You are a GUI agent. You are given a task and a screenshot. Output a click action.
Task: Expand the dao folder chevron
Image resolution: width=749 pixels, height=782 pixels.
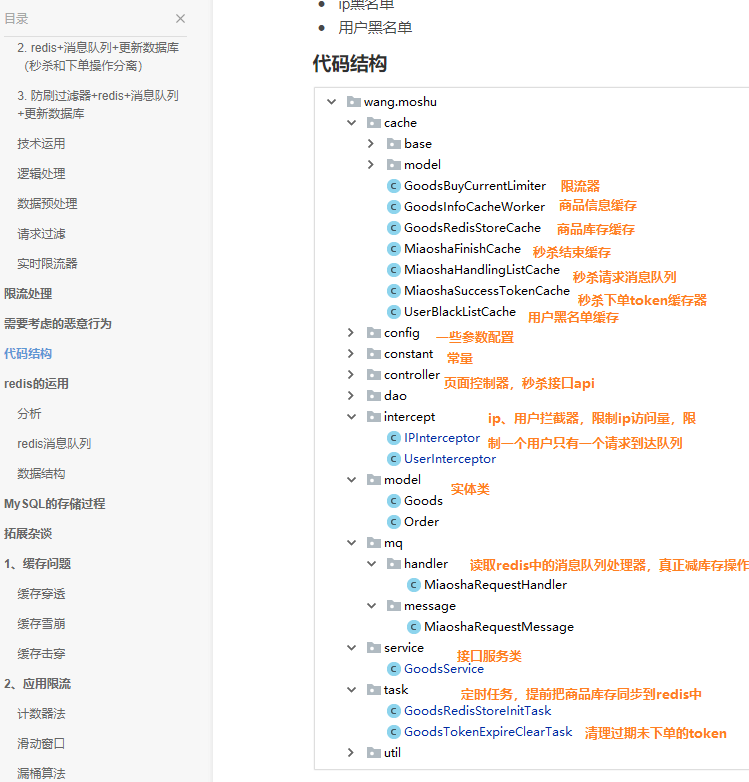[351, 395]
